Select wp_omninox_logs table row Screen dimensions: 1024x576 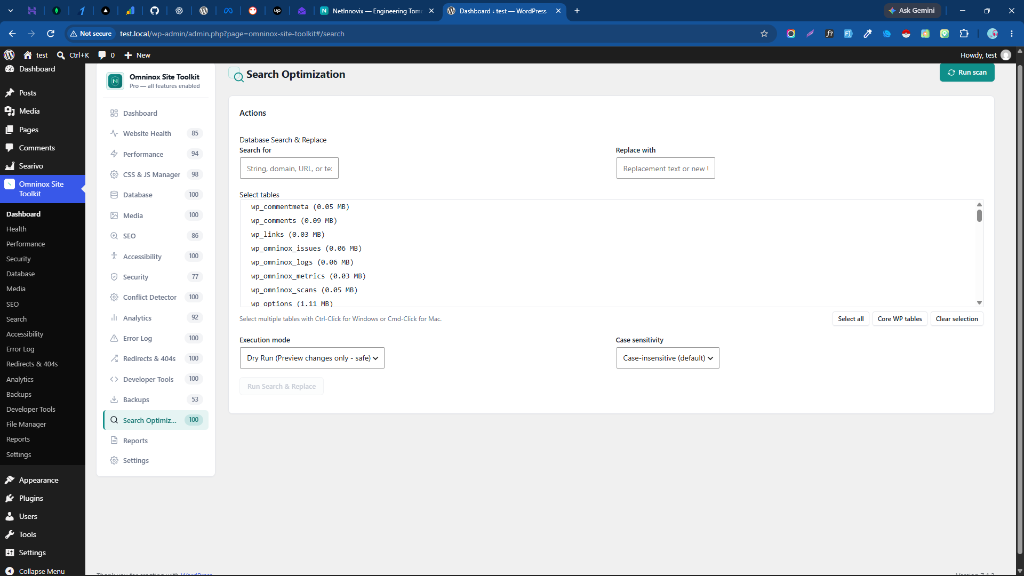point(302,262)
